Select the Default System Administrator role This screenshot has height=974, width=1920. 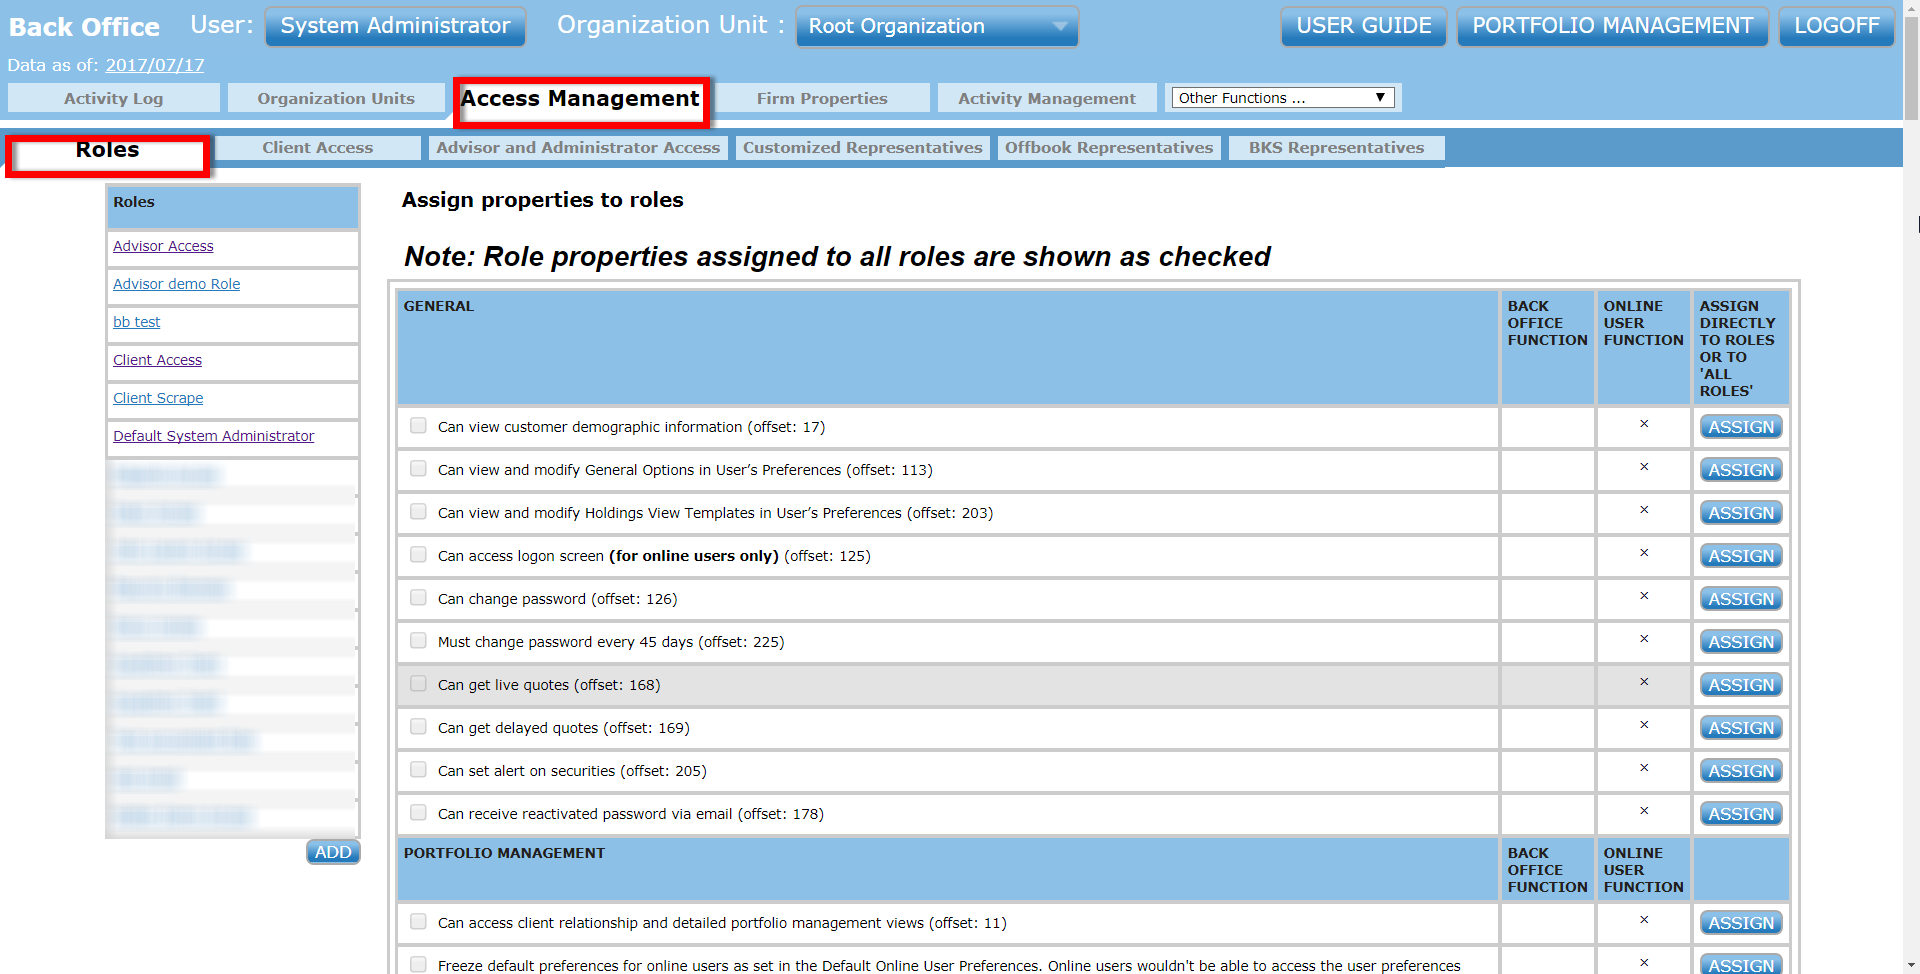point(213,435)
